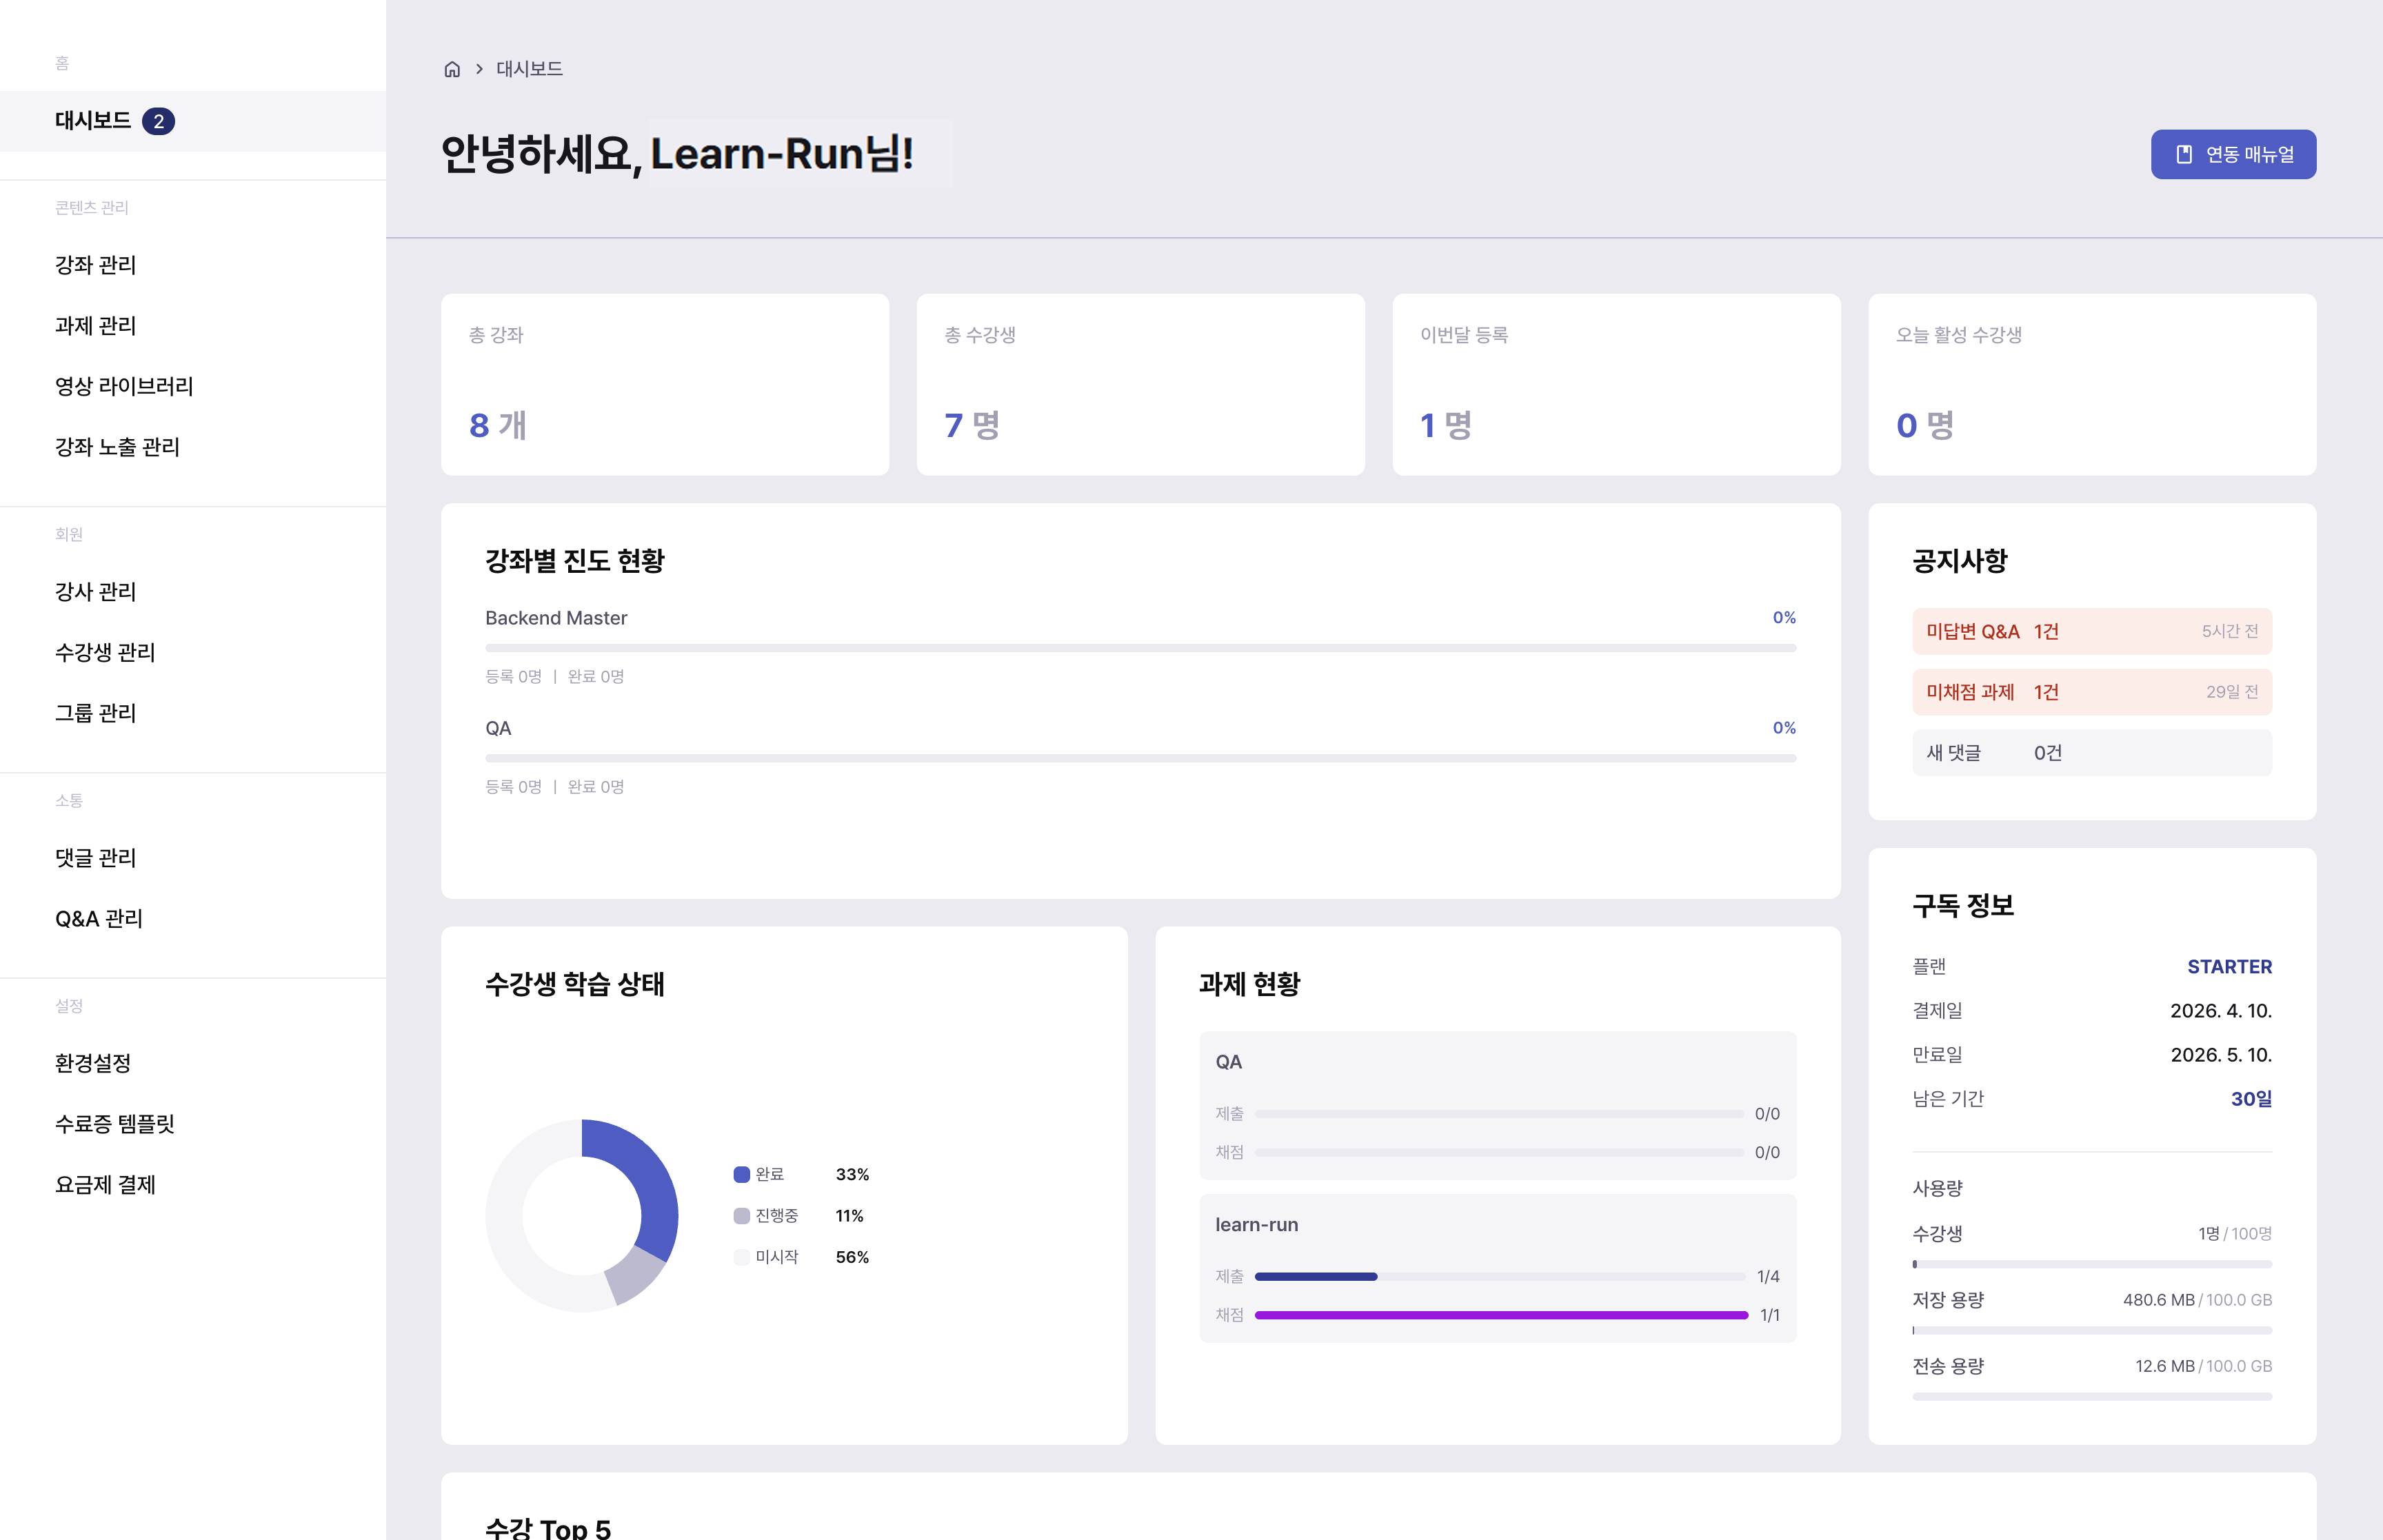Click the book icon on 연동 매뉴얼 button
Image resolution: width=2383 pixels, height=1540 pixels.
2184,154
